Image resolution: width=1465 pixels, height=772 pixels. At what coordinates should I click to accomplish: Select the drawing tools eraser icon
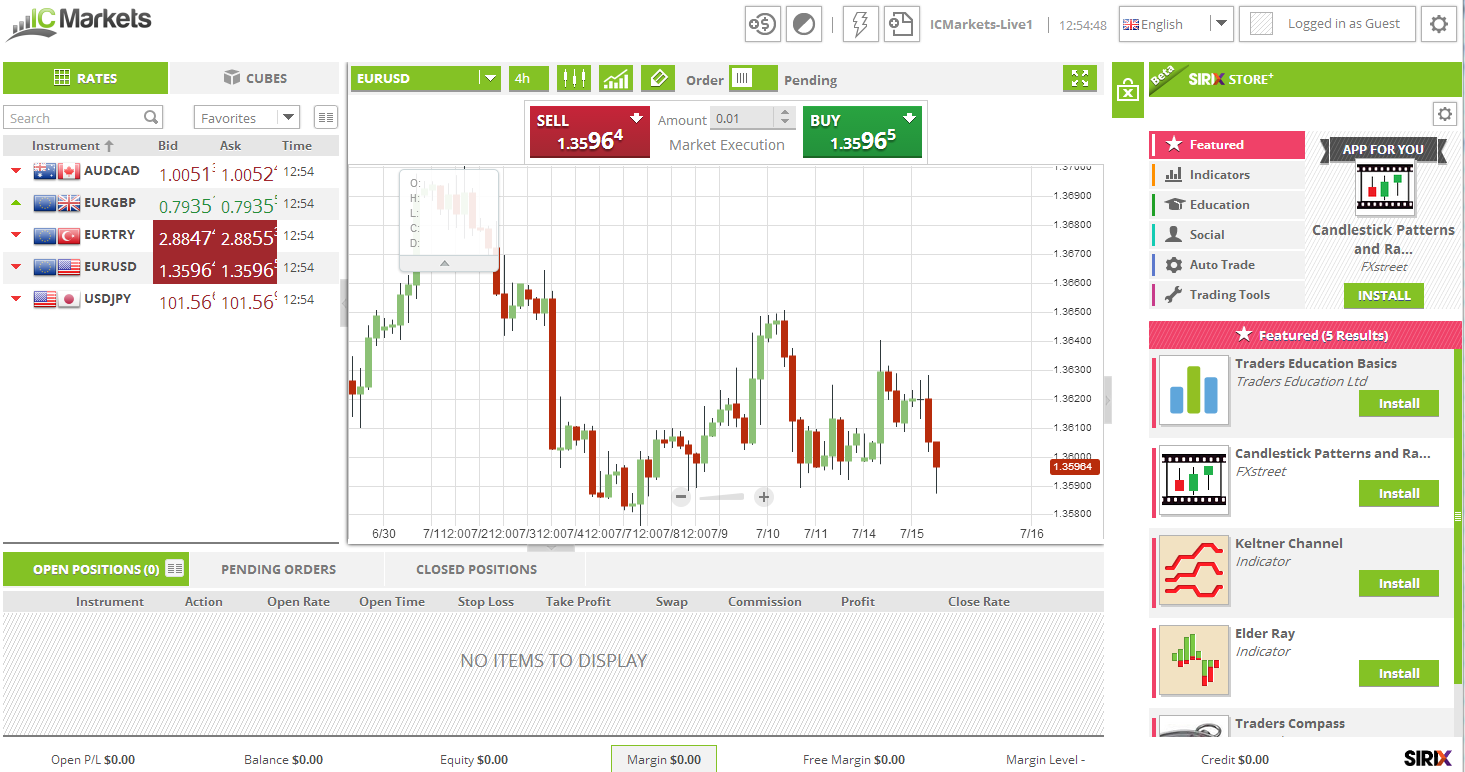click(657, 78)
